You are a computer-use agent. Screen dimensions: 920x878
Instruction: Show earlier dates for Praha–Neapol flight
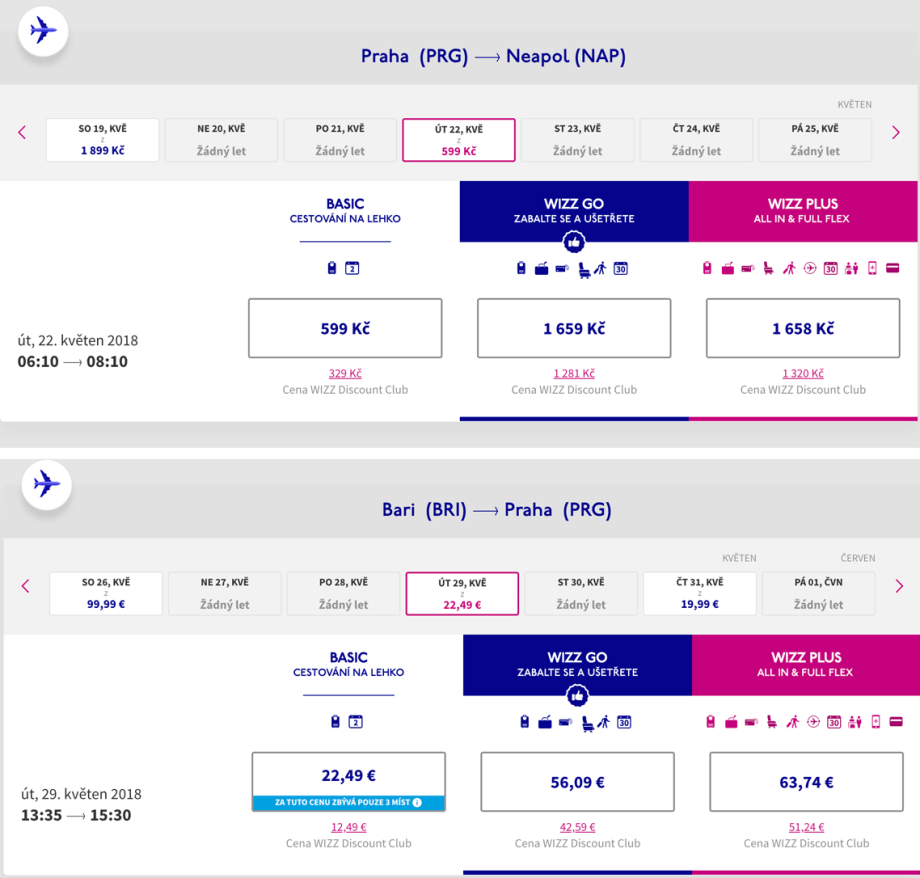pos(22,132)
